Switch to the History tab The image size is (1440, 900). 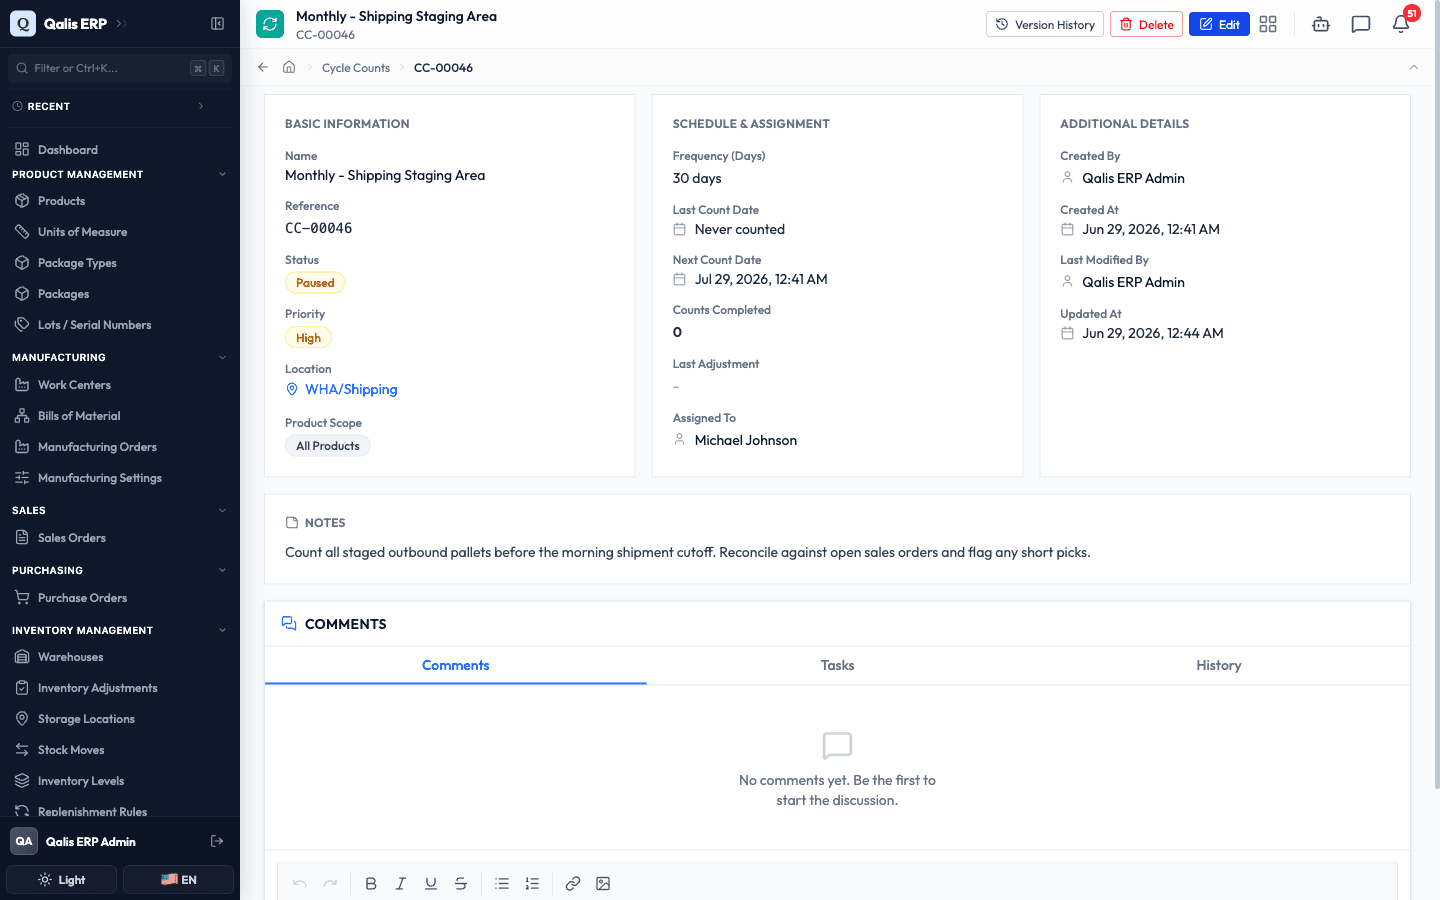pos(1219,665)
